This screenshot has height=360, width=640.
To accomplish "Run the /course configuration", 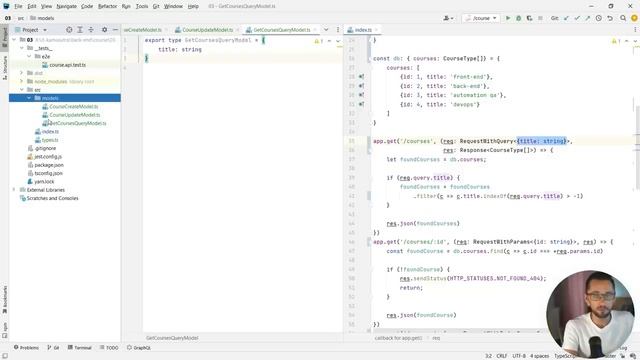I will [508, 18].
